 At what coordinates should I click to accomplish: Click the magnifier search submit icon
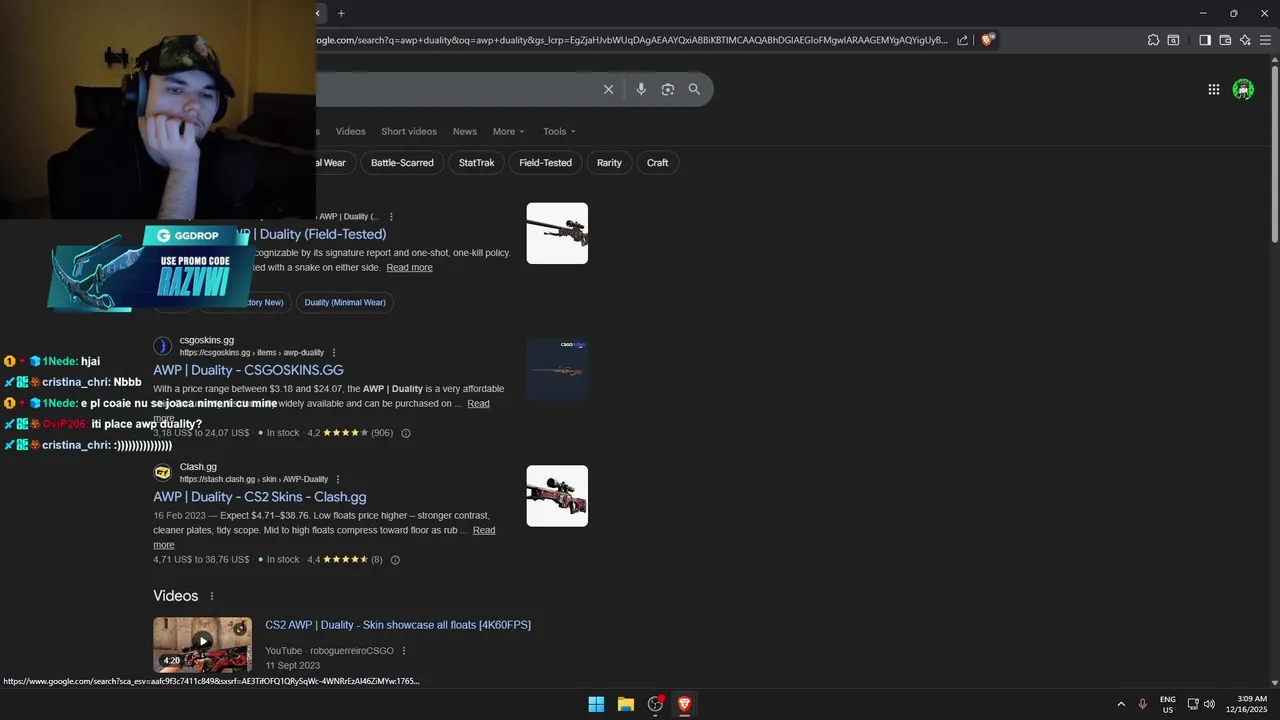tap(694, 89)
